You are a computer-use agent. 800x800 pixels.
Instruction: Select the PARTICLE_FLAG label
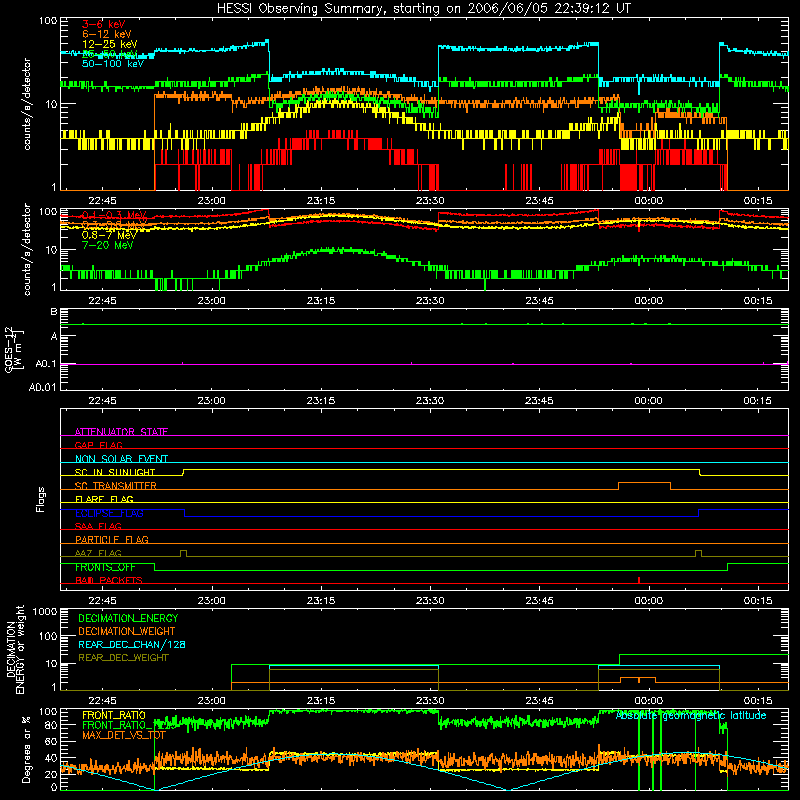[112, 539]
